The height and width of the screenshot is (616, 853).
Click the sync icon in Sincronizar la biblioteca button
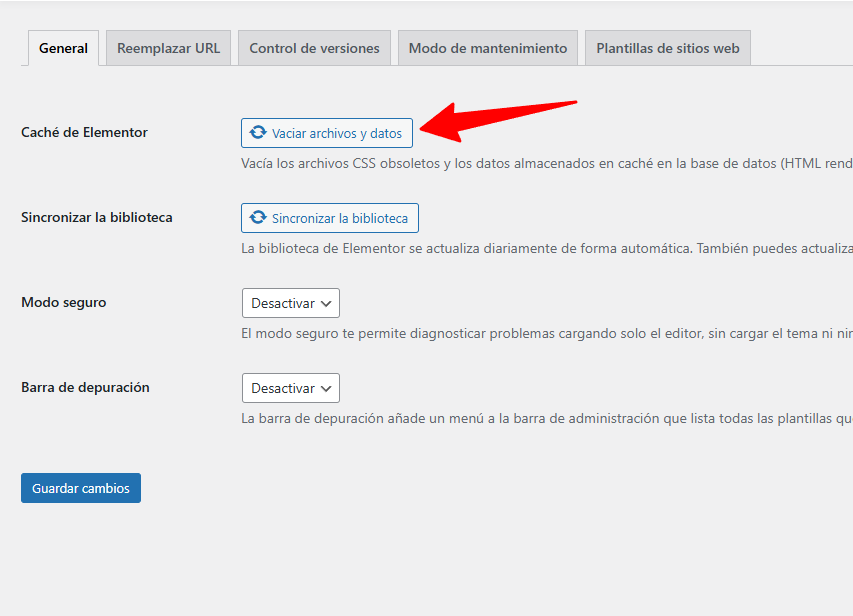pos(258,218)
